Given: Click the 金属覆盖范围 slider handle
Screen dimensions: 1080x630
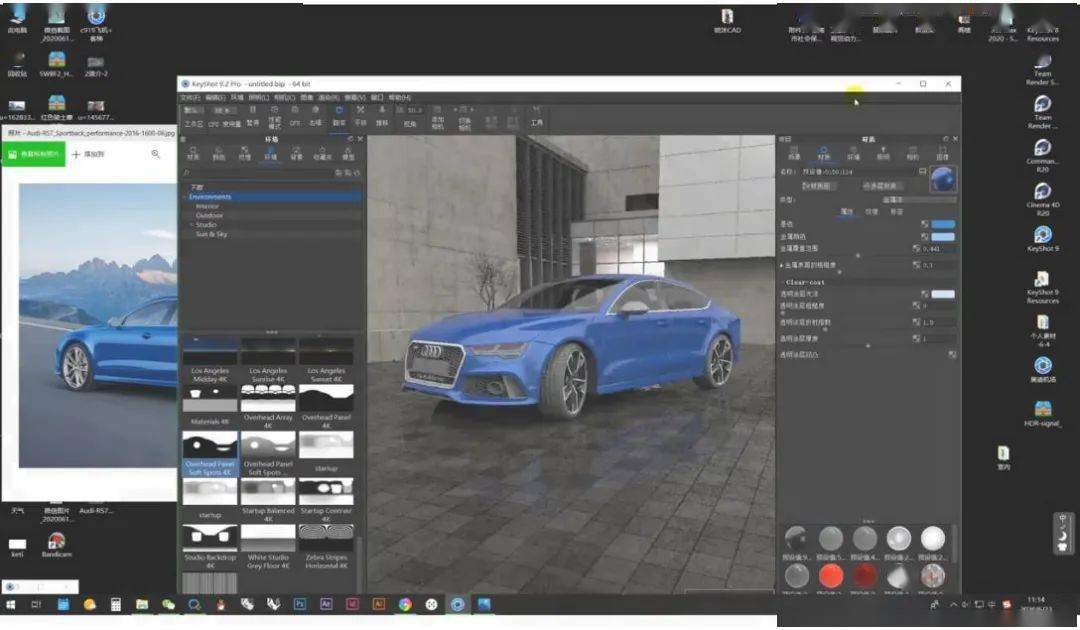Looking at the screenshot, I should [x=858, y=255].
